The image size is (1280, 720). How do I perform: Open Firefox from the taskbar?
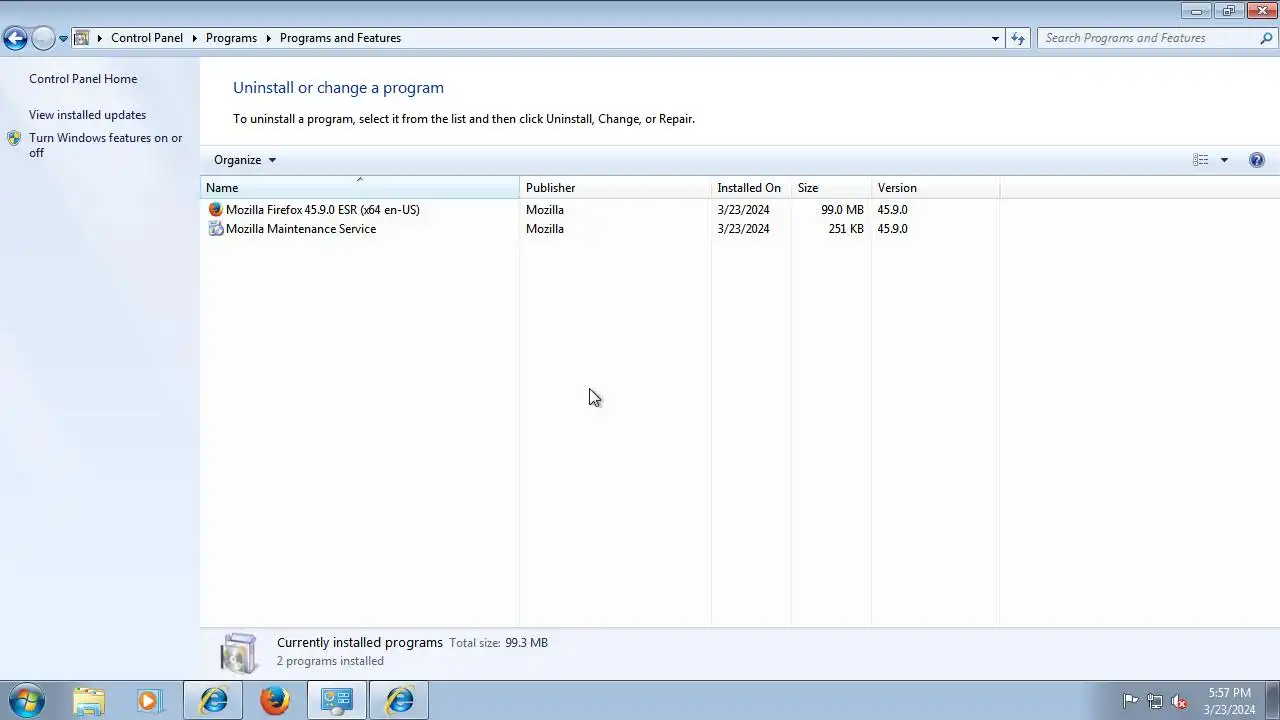pyautogui.click(x=275, y=701)
